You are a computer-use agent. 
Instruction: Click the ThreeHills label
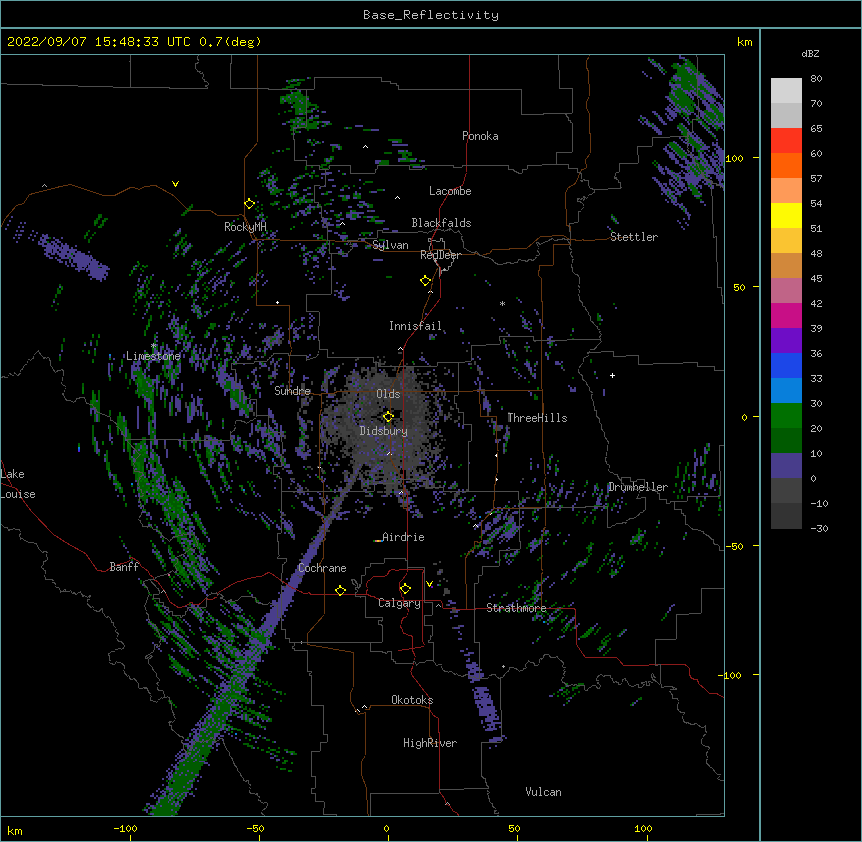(537, 418)
